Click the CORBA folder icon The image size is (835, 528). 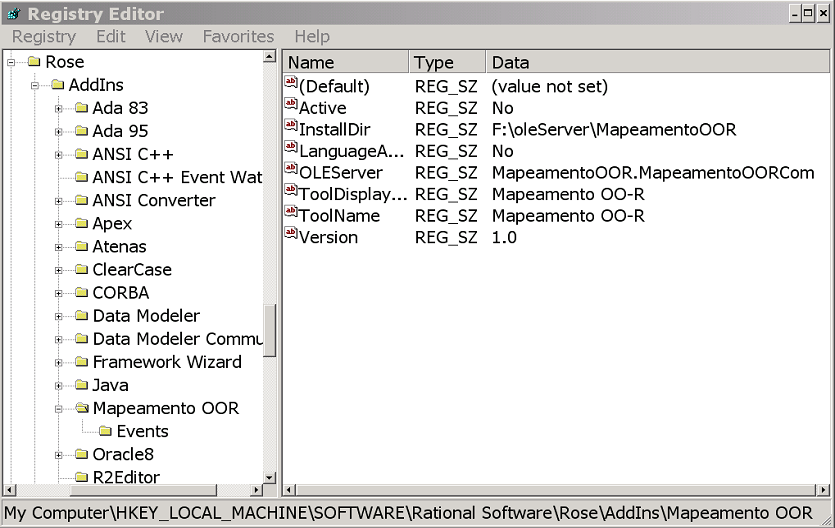point(81,292)
